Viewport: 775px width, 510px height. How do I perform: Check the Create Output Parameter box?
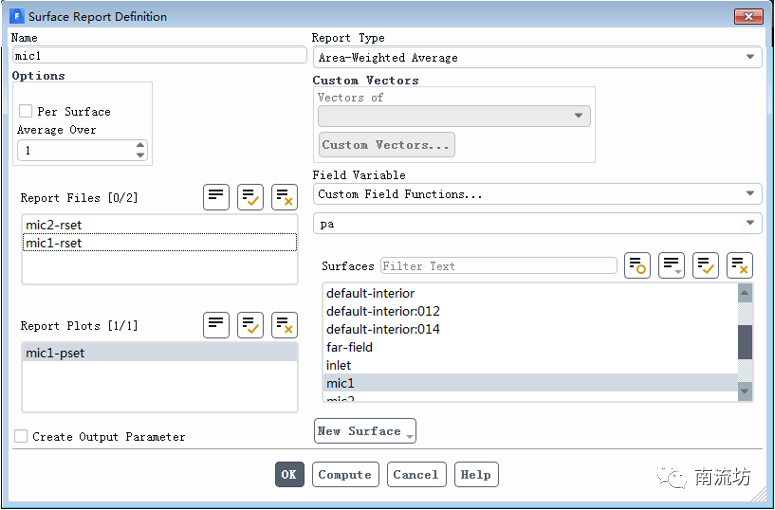coord(22,437)
